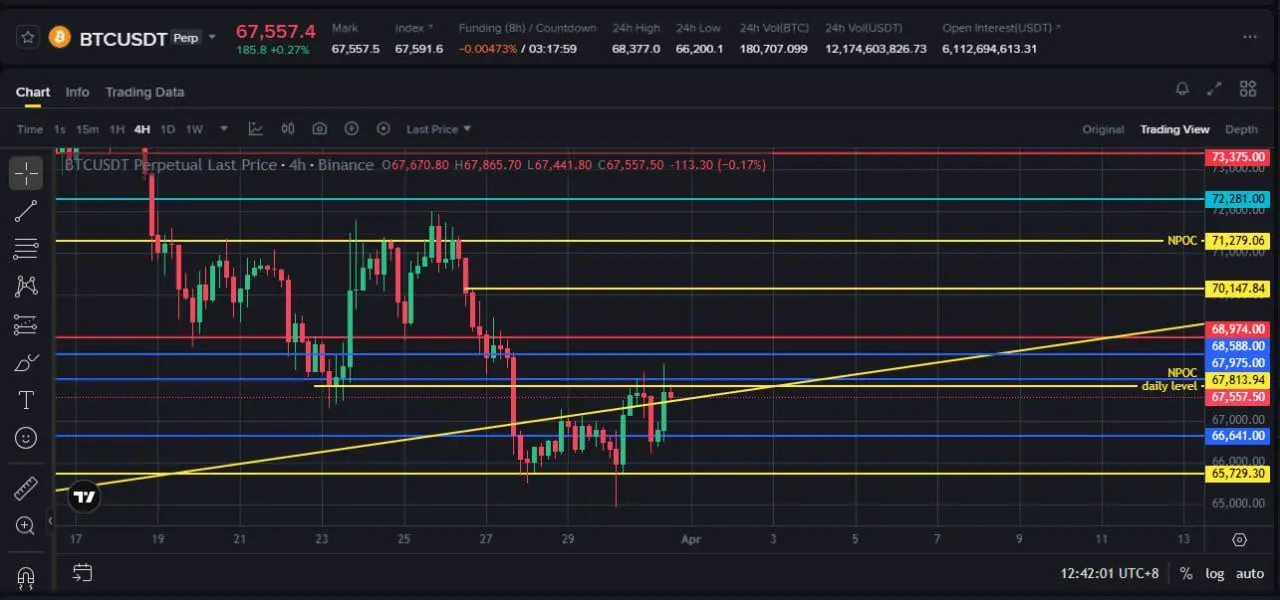Click the 72,281.00 cyan price label
This screenshot has height=600, width=1280.
pos(1238,199)
